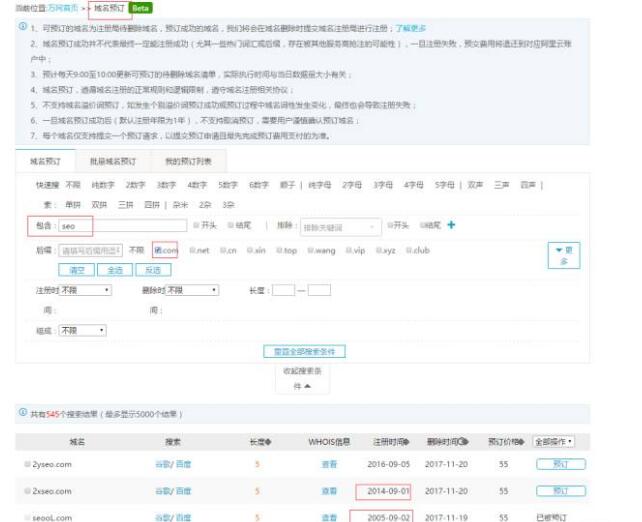Check the .xin suffix checkbox

tap(250, 250)
